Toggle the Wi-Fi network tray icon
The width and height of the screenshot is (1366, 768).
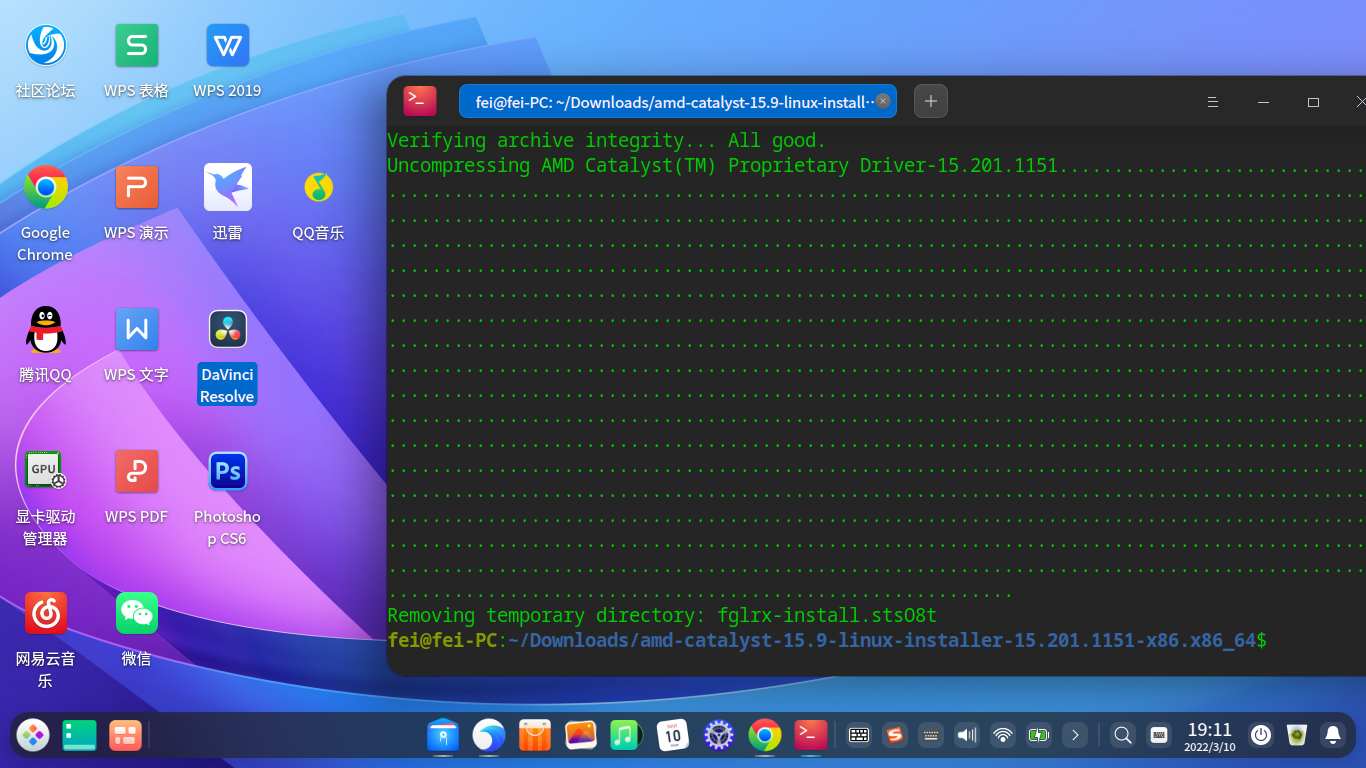1002,735
